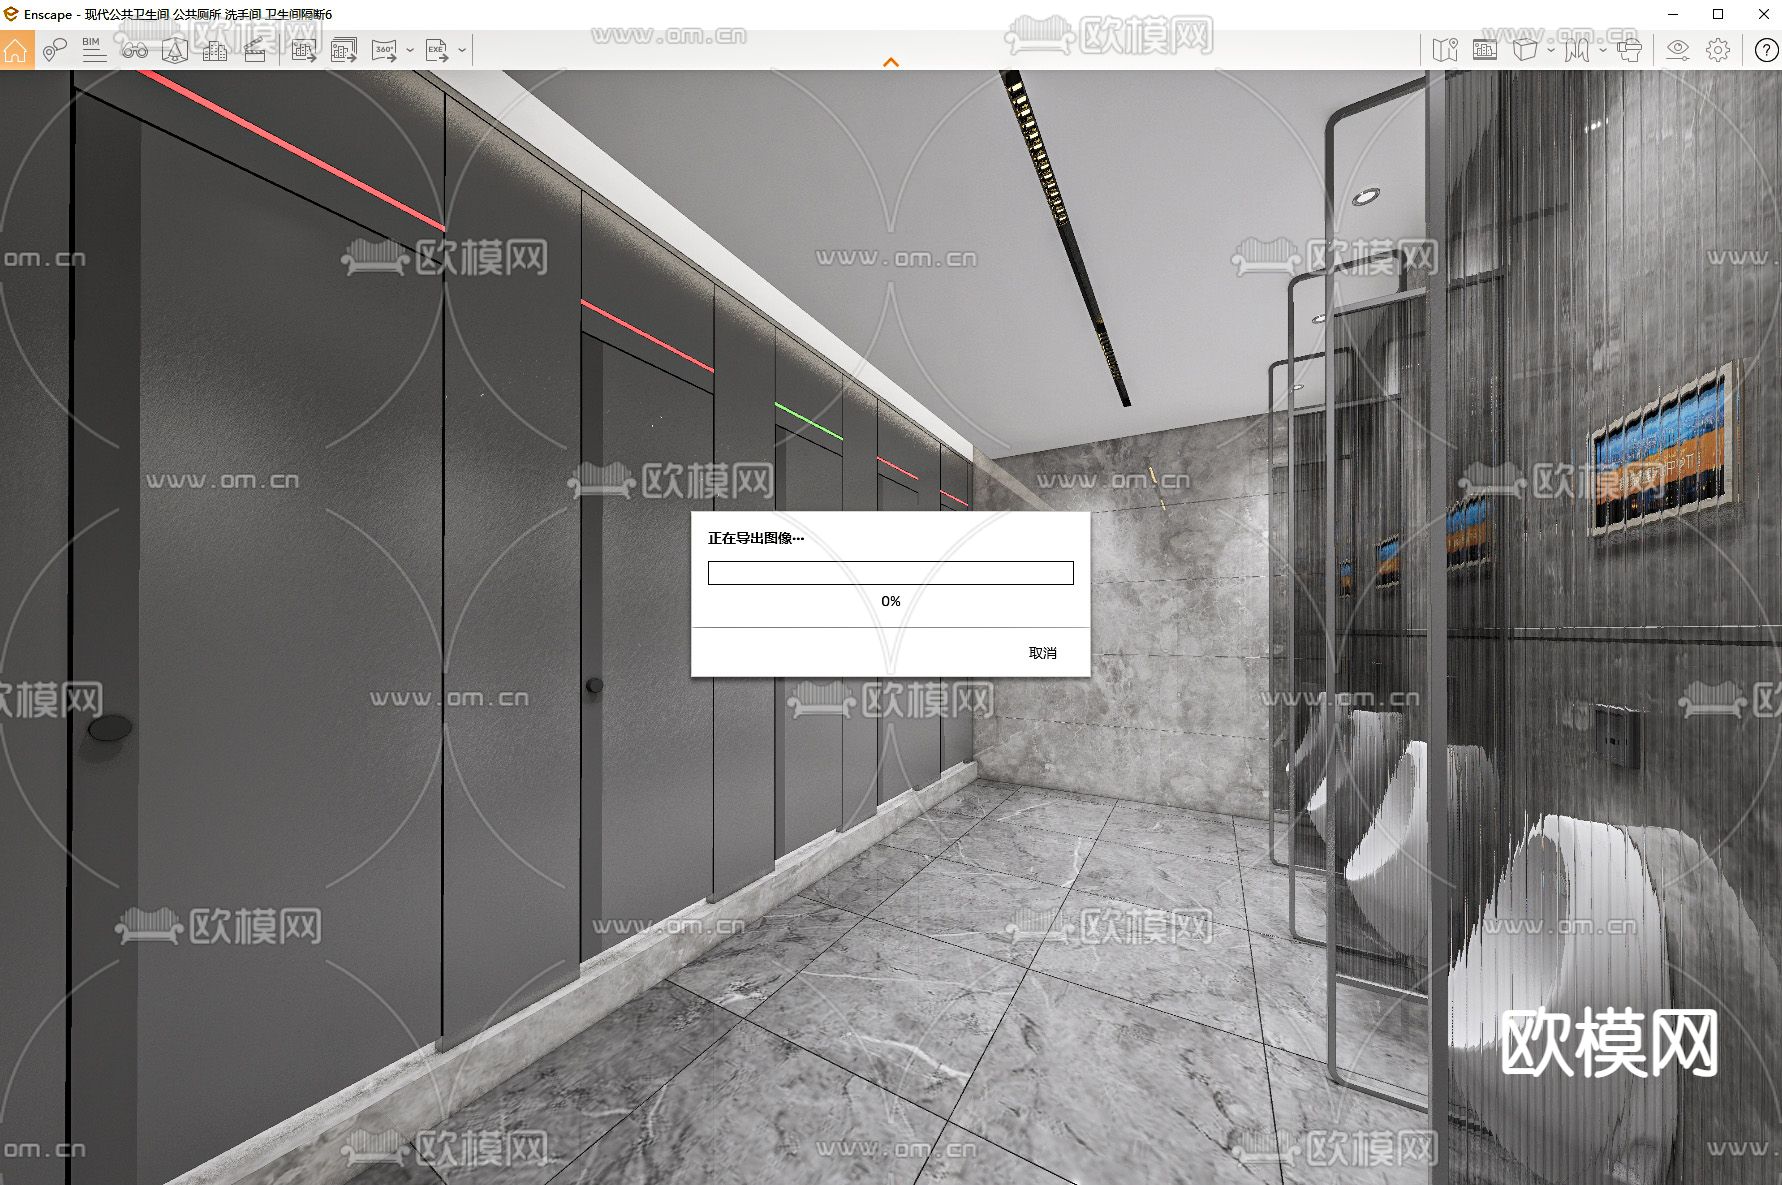Open visual settings eye icon
Image resolution: width=1782 pixels, height=1185 pixels.
coord(1678,49)
